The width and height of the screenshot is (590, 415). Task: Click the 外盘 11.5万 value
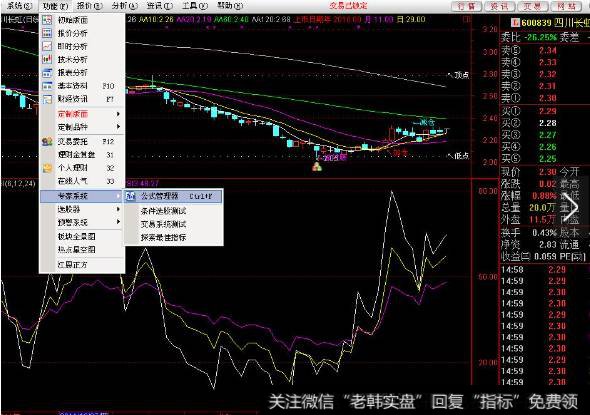coord(542,219)
